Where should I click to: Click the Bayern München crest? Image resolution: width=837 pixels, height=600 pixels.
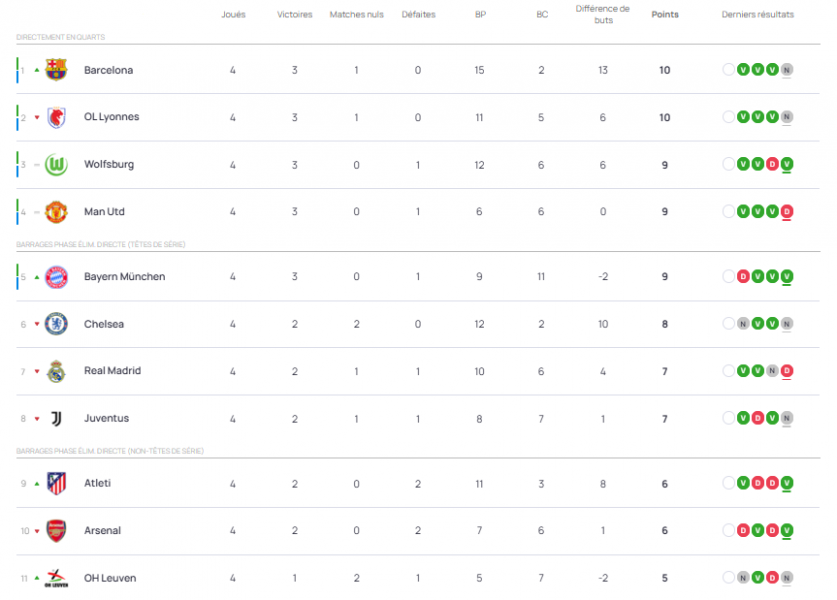(58, 277)
